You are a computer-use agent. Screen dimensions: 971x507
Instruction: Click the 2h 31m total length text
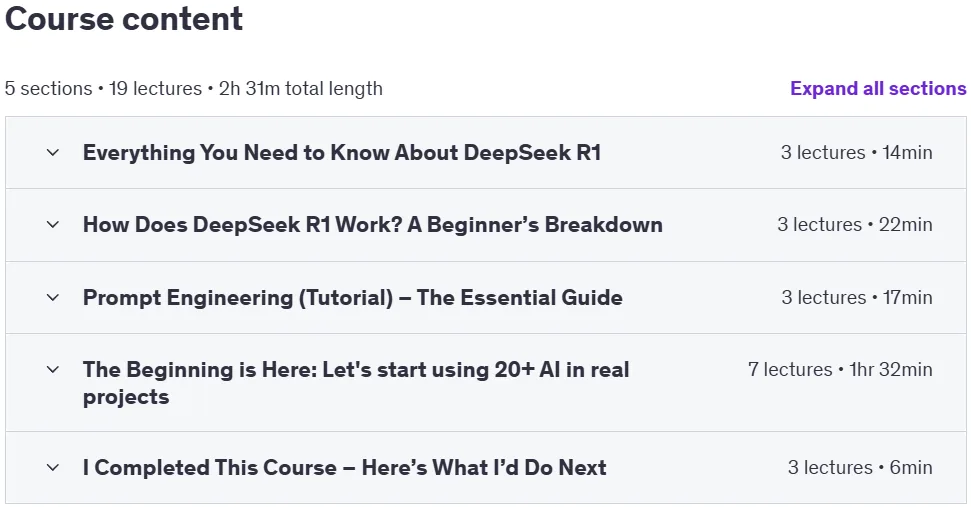[x=301, y=89]
